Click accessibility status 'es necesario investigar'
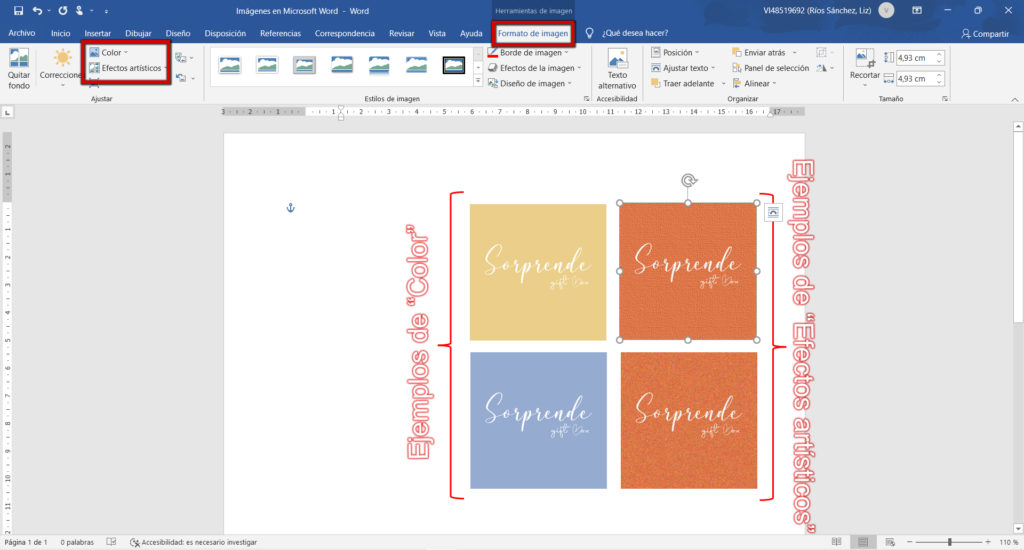 pos(193,542)
